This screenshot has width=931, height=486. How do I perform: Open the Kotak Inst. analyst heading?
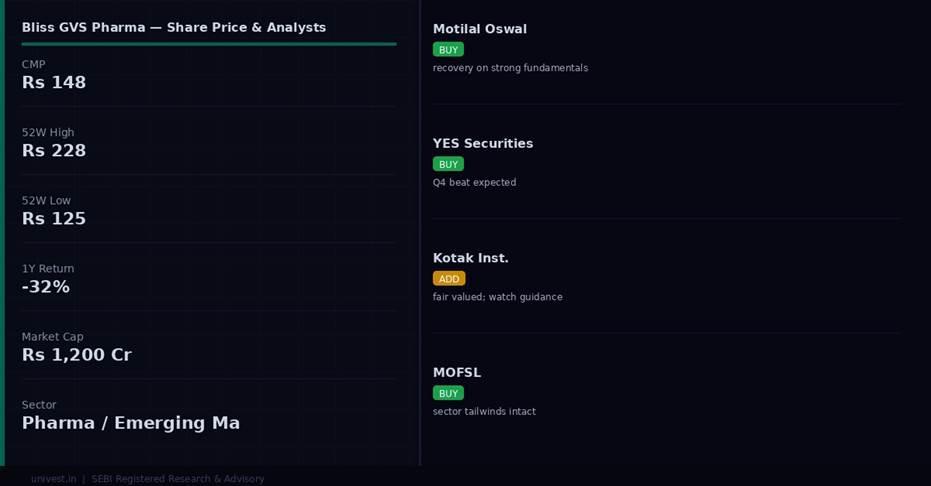pos(471,258)
